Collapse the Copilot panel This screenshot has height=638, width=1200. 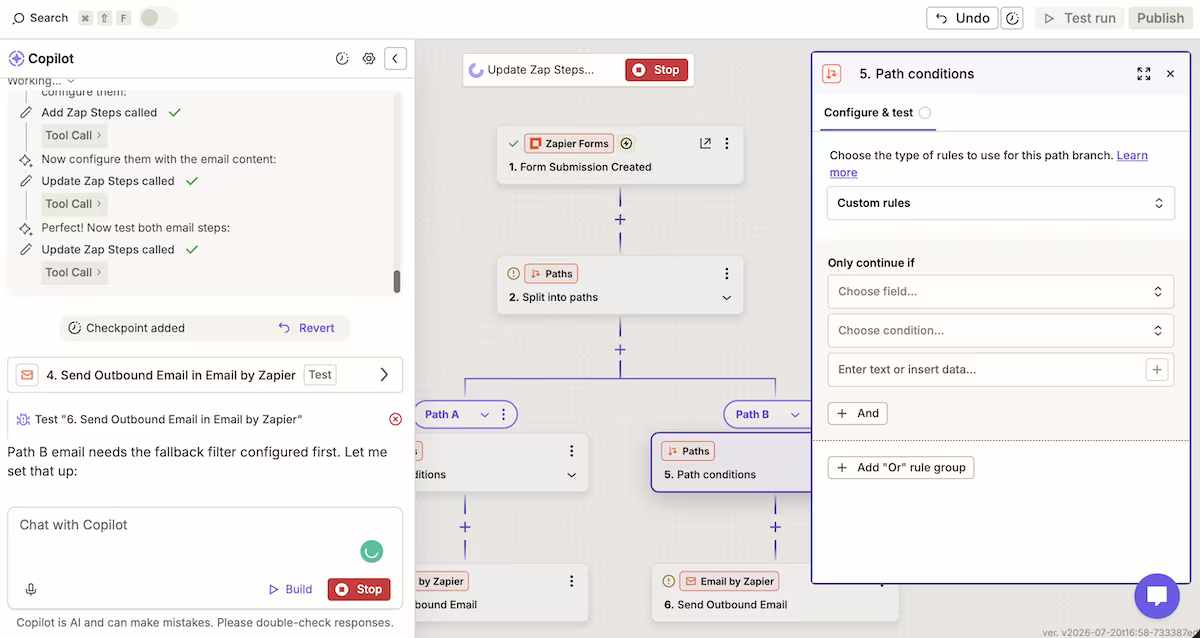coord(396,59)
